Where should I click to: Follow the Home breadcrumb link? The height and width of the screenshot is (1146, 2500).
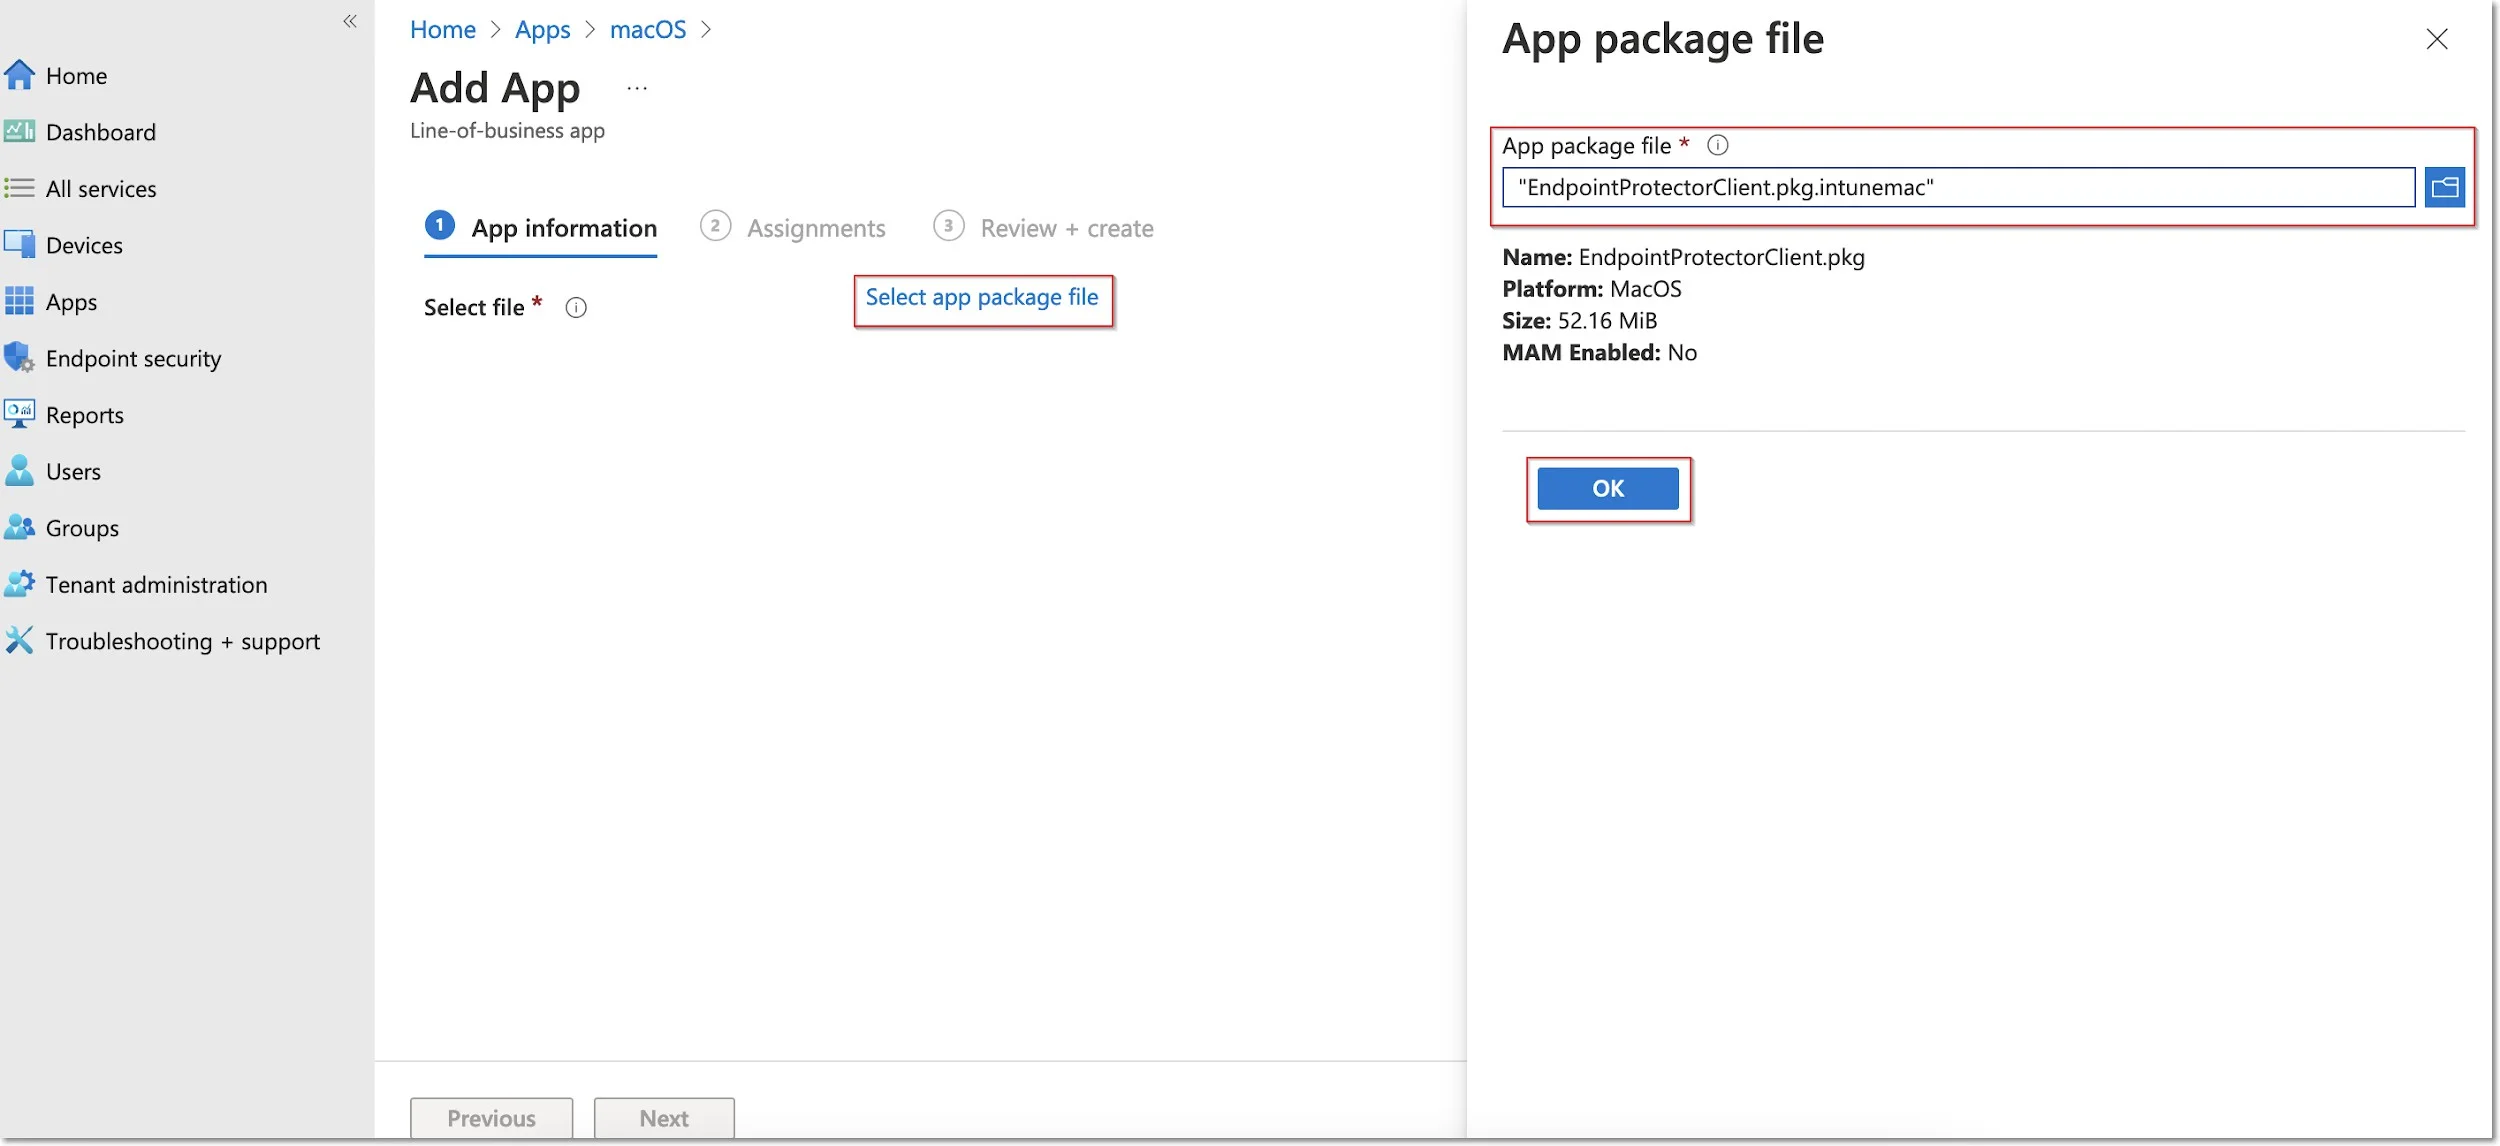coord(443,29)
